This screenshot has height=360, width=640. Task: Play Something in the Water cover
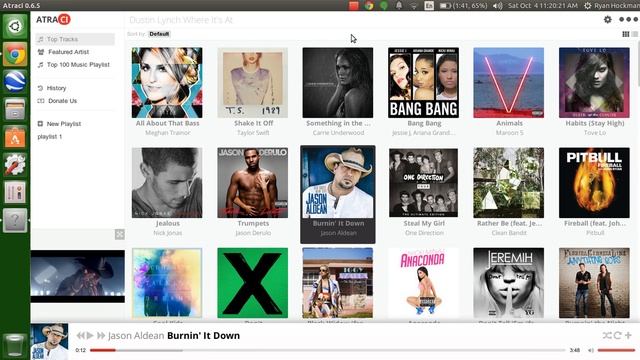338,83
